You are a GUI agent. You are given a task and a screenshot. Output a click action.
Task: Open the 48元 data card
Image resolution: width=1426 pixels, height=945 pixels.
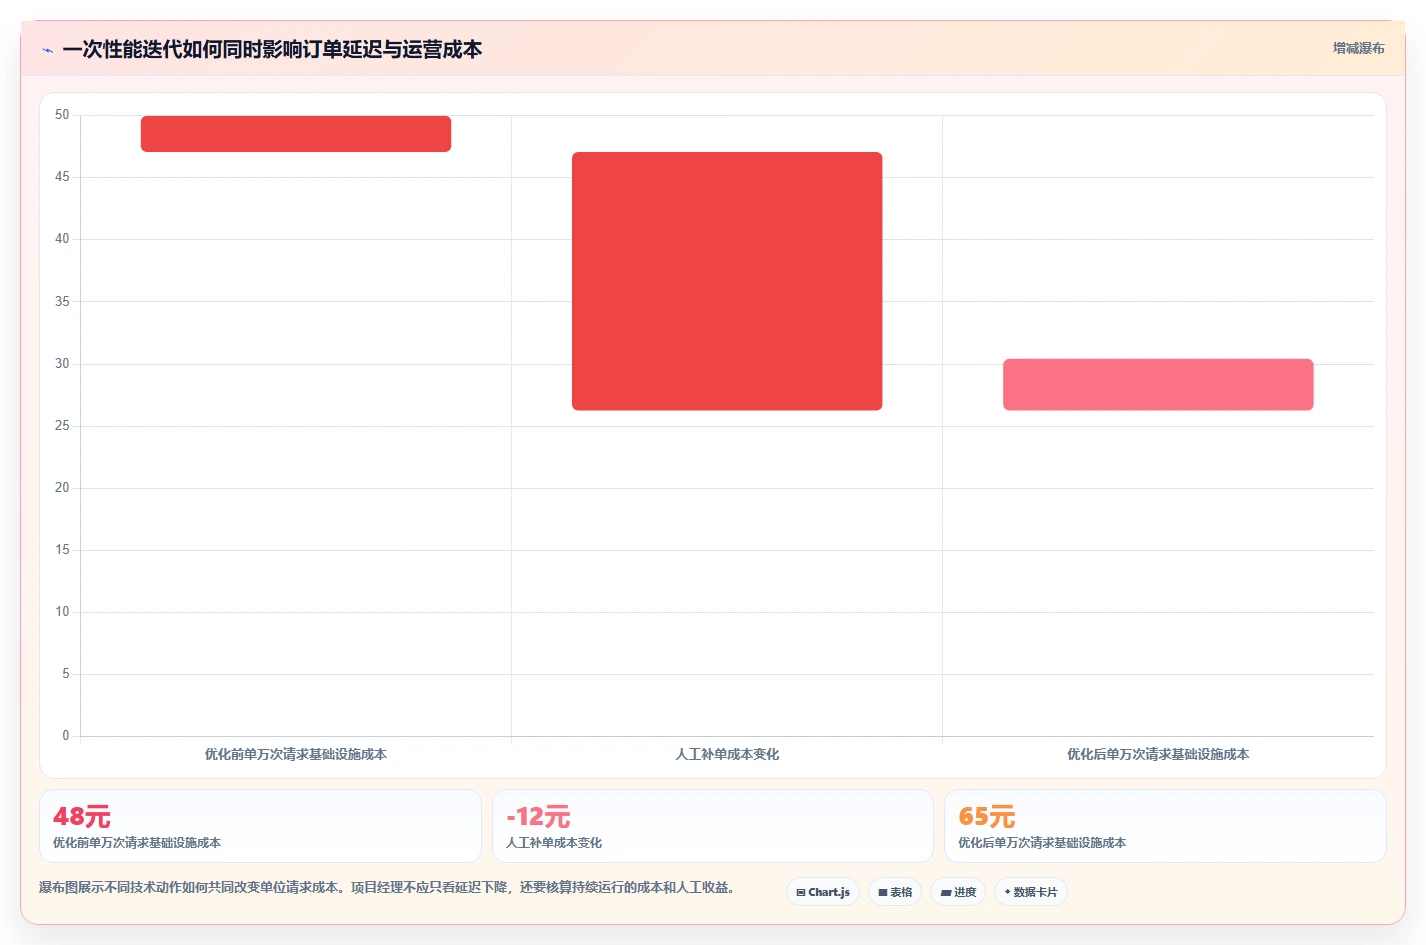260,826
